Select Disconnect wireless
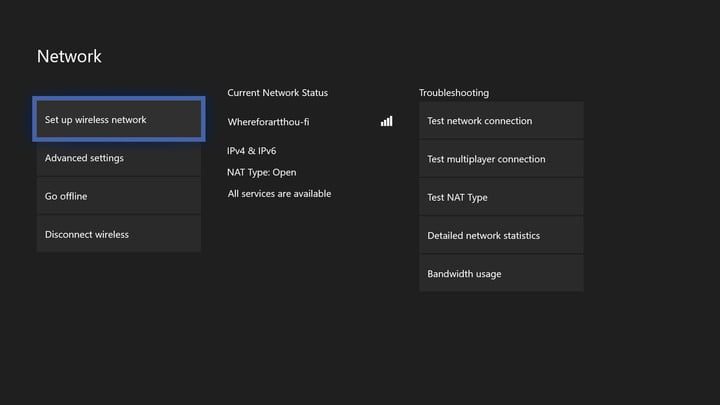Image resolution: width=720 pixels, height=405 pixels. [119, 234]
